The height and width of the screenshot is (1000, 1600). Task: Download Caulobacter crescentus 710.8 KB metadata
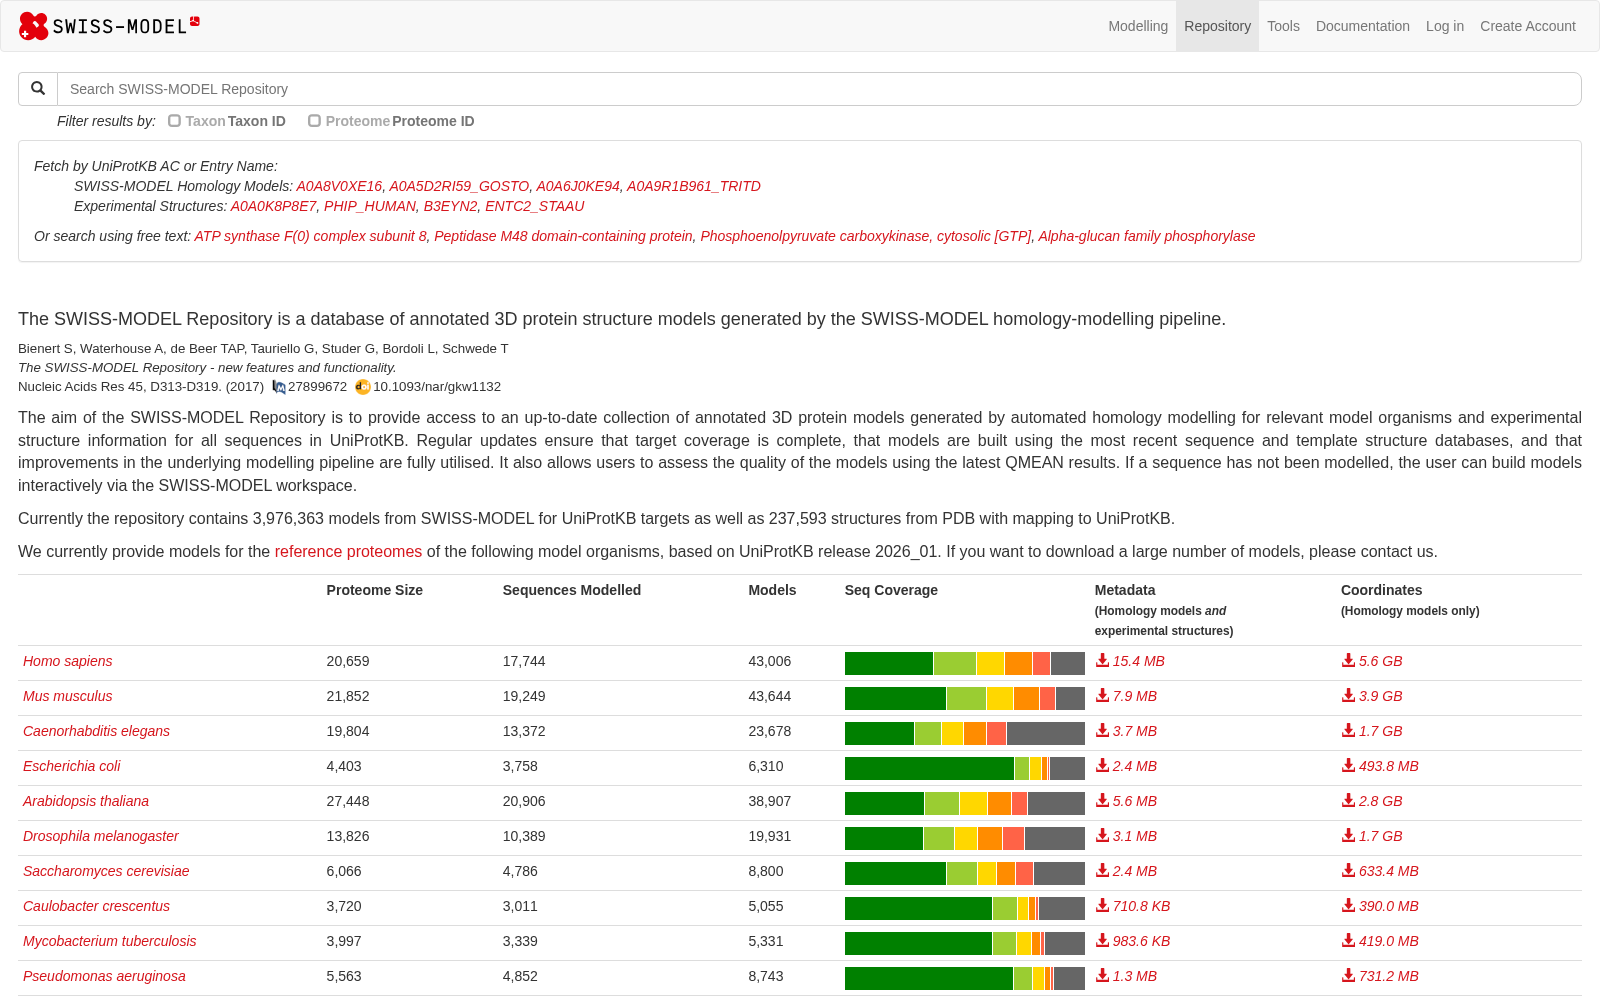(1133, 906)
